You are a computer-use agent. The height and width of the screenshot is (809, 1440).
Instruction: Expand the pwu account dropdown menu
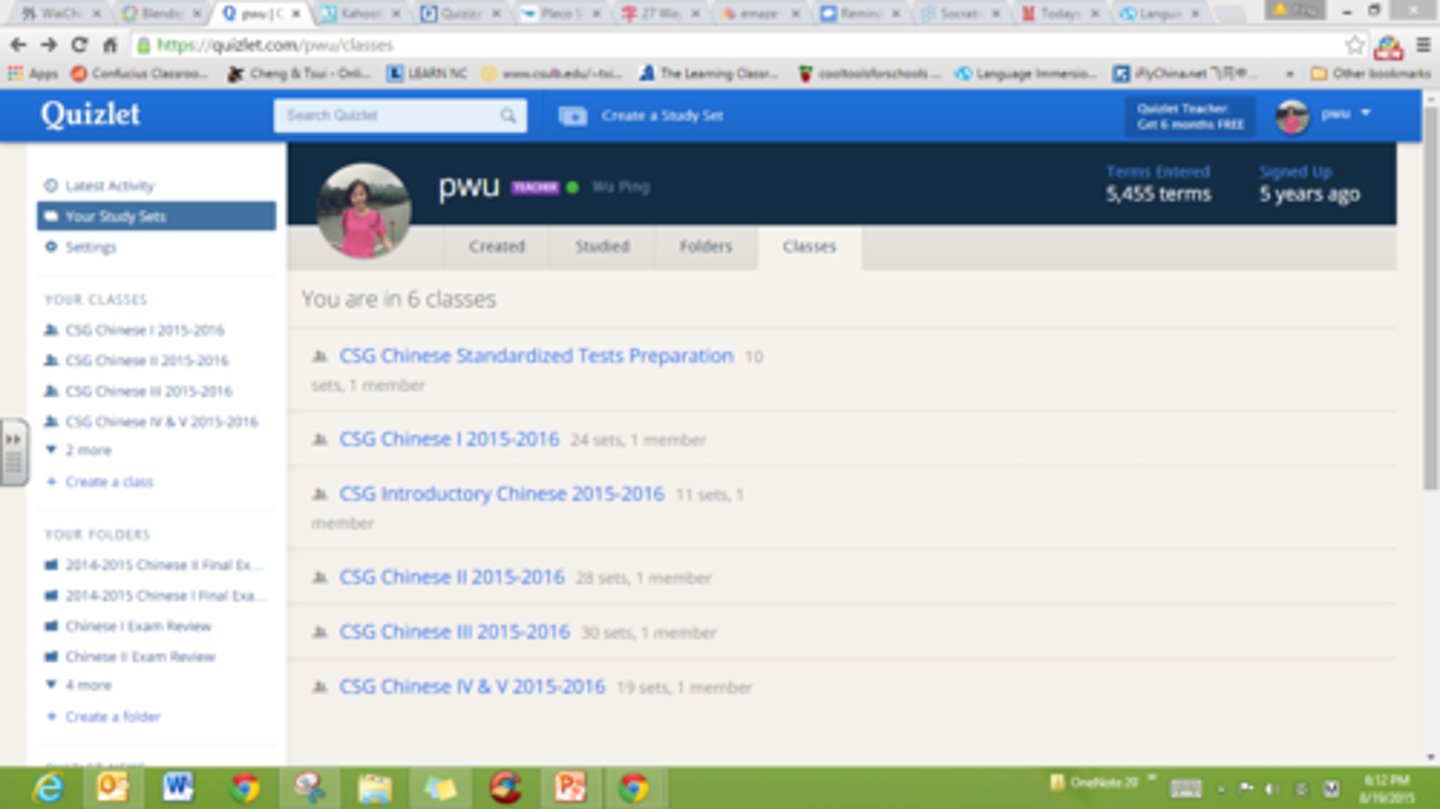pos(1365,114)
